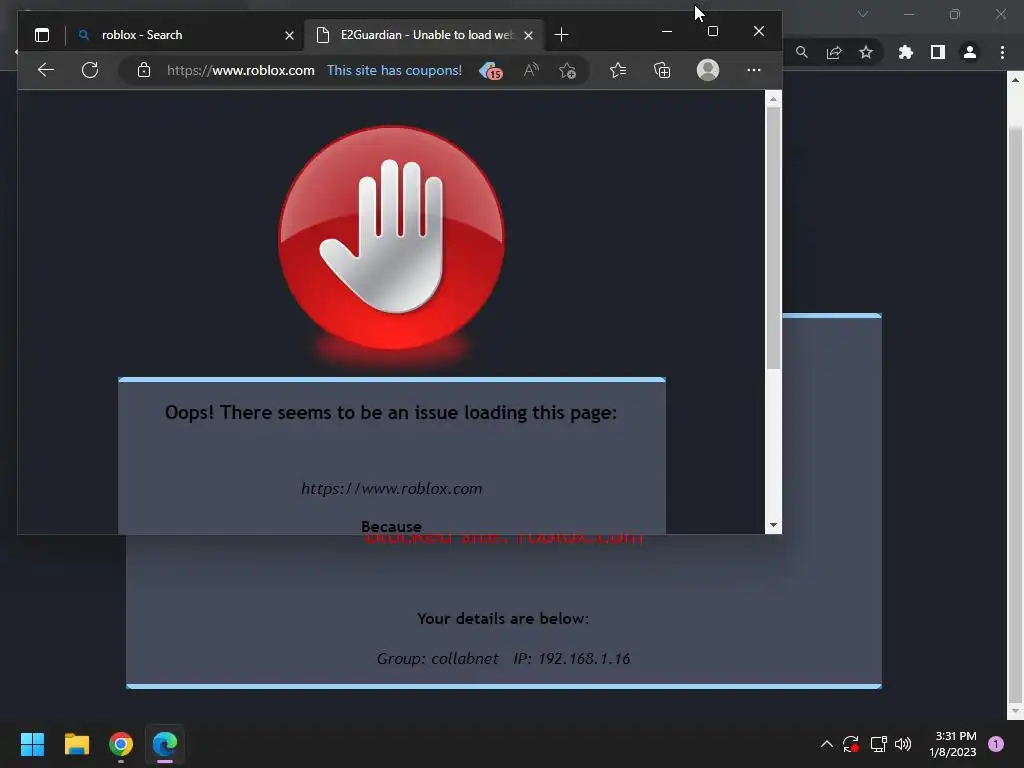Click the Edge address bar URL
Viewport: 1024px width, 768px height.
coord(240,70)
